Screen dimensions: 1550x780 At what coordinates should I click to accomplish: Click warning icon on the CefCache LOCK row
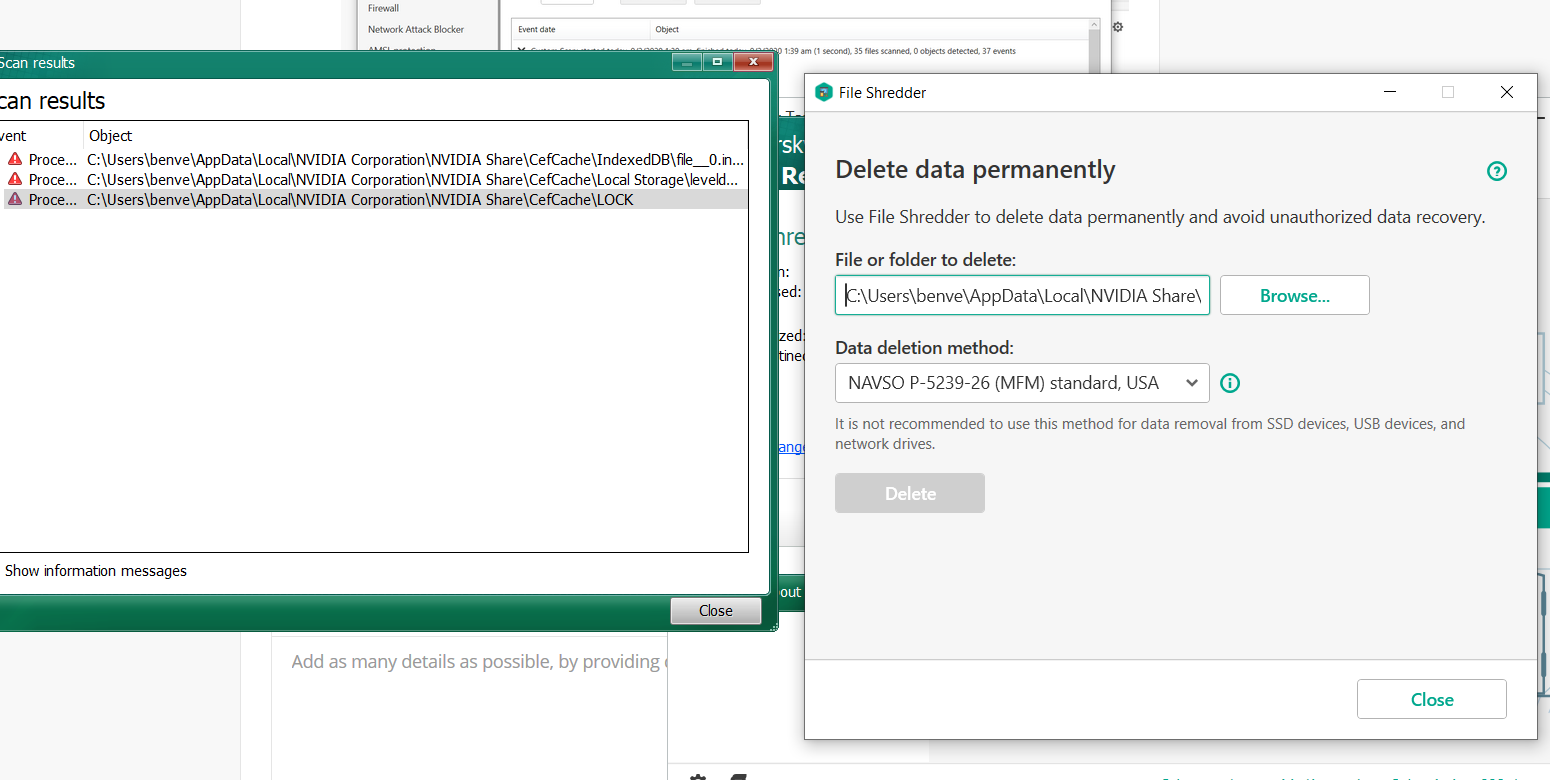15,199
